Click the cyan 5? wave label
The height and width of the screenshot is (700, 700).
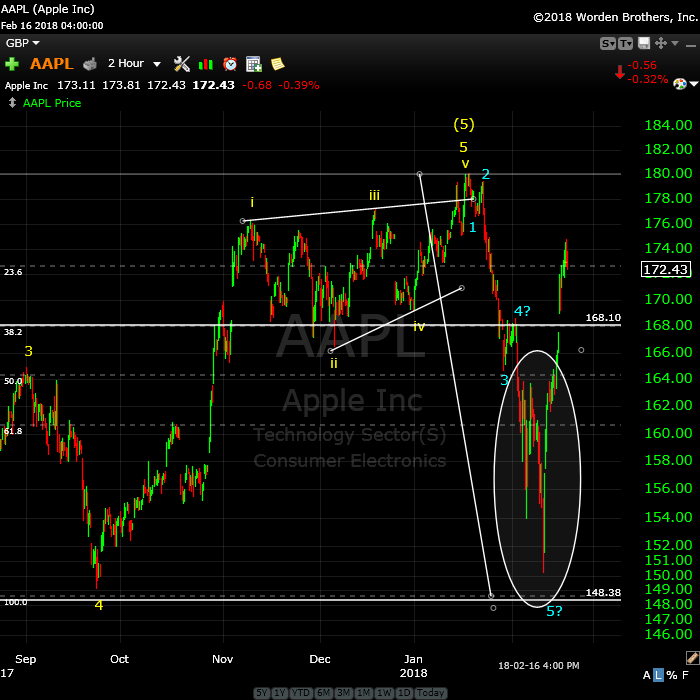554,611
